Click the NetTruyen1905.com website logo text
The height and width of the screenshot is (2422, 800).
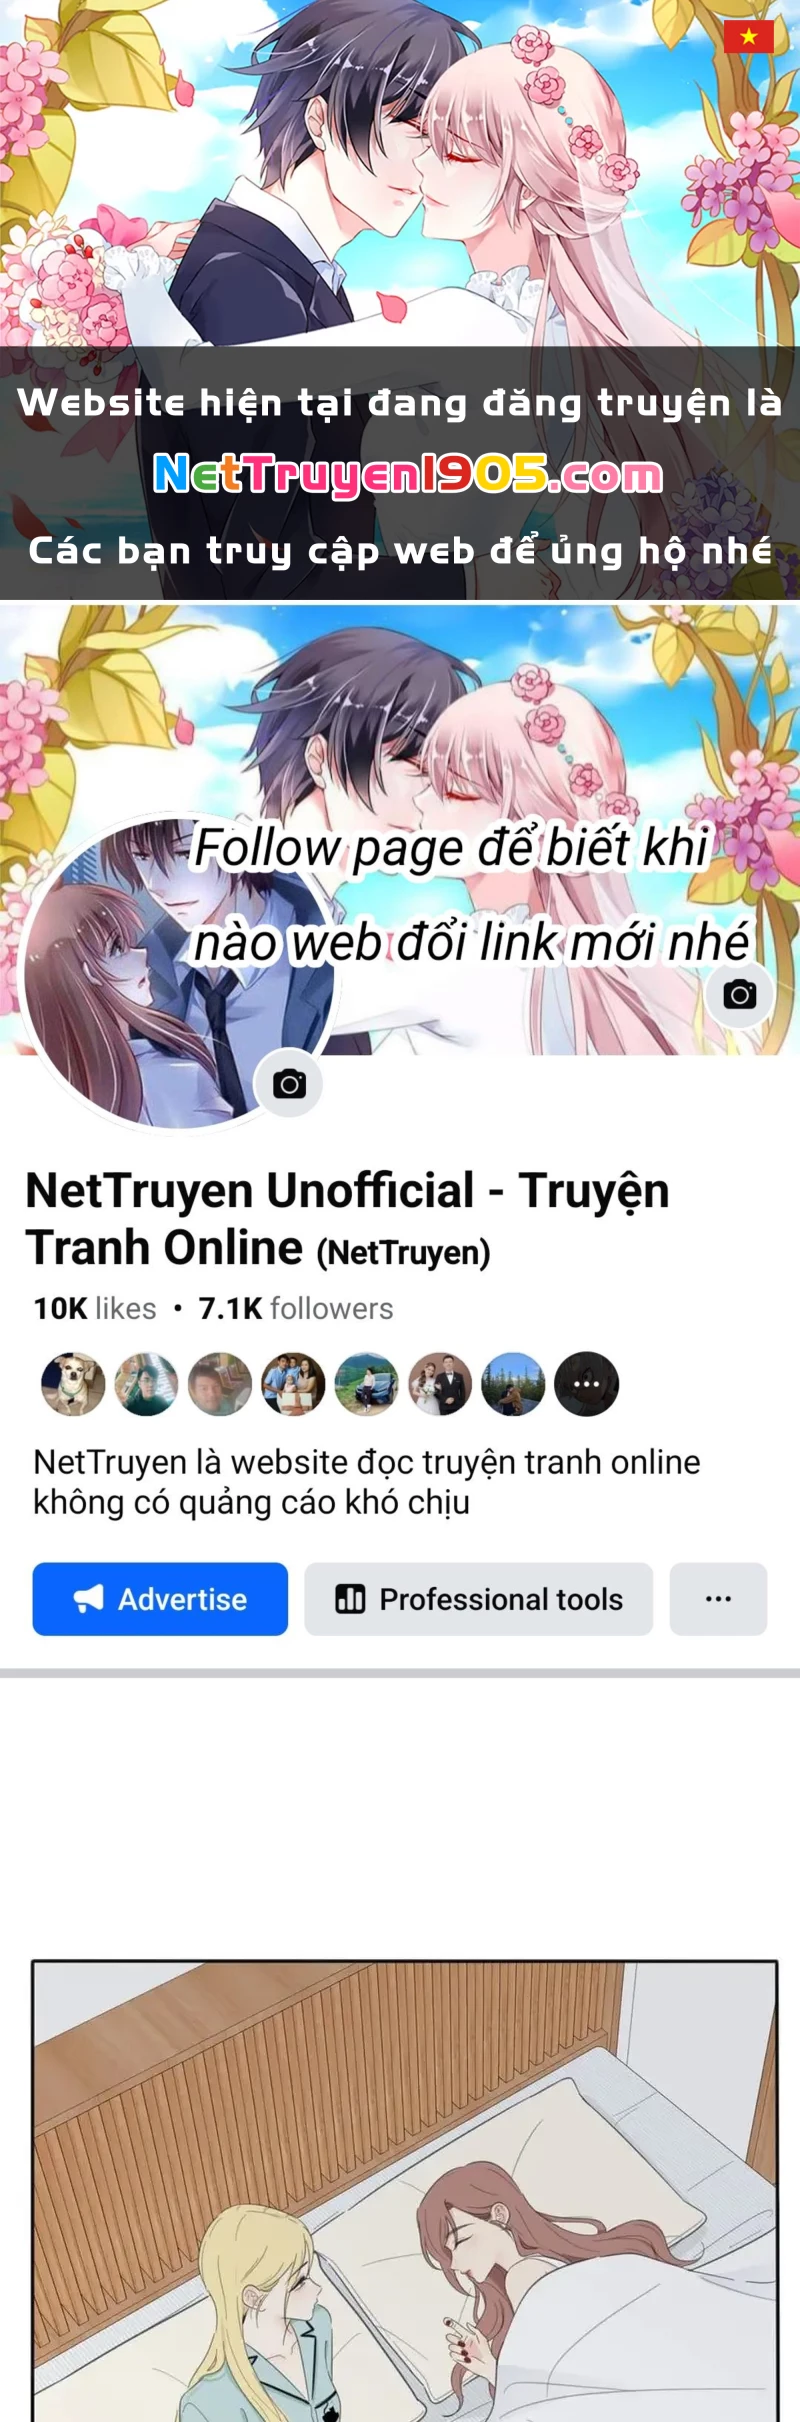(x=407, y=475)
